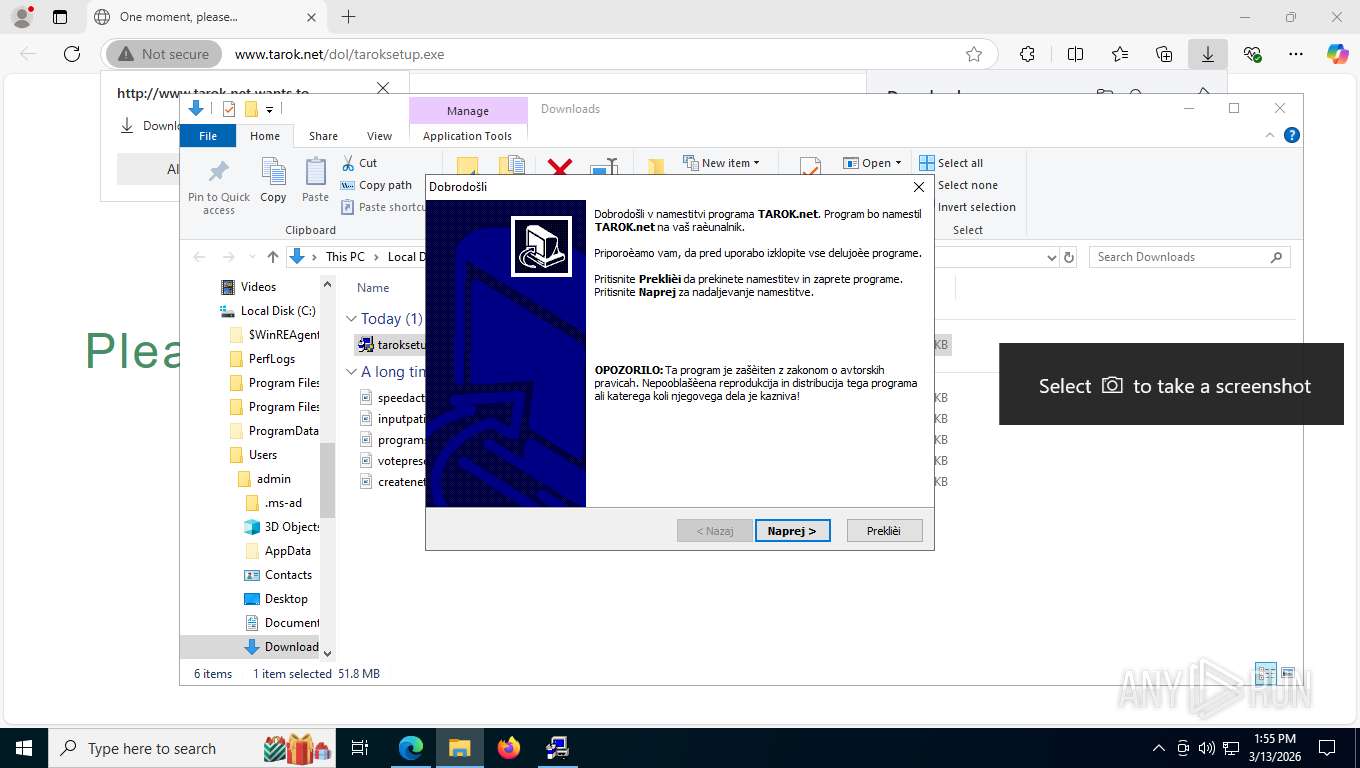
Task: Refresh the Edge browser page
Action: click(x=72, y=54)
